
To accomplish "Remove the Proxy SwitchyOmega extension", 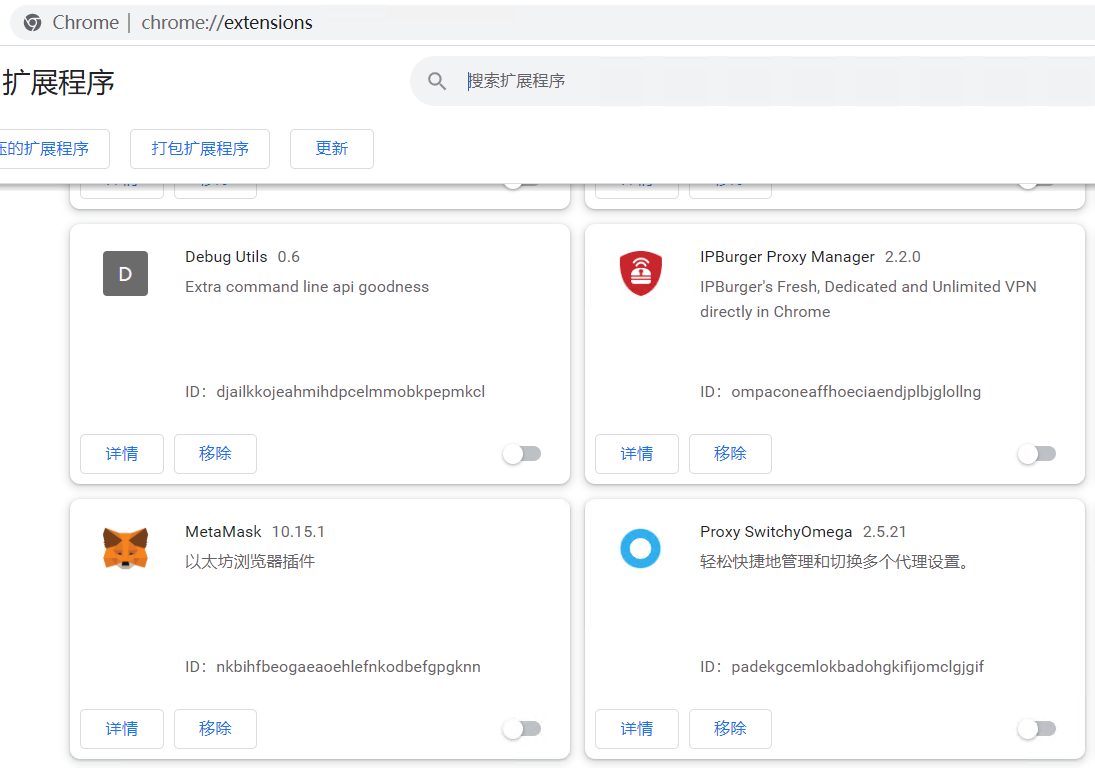I will [x=730, y=729].
